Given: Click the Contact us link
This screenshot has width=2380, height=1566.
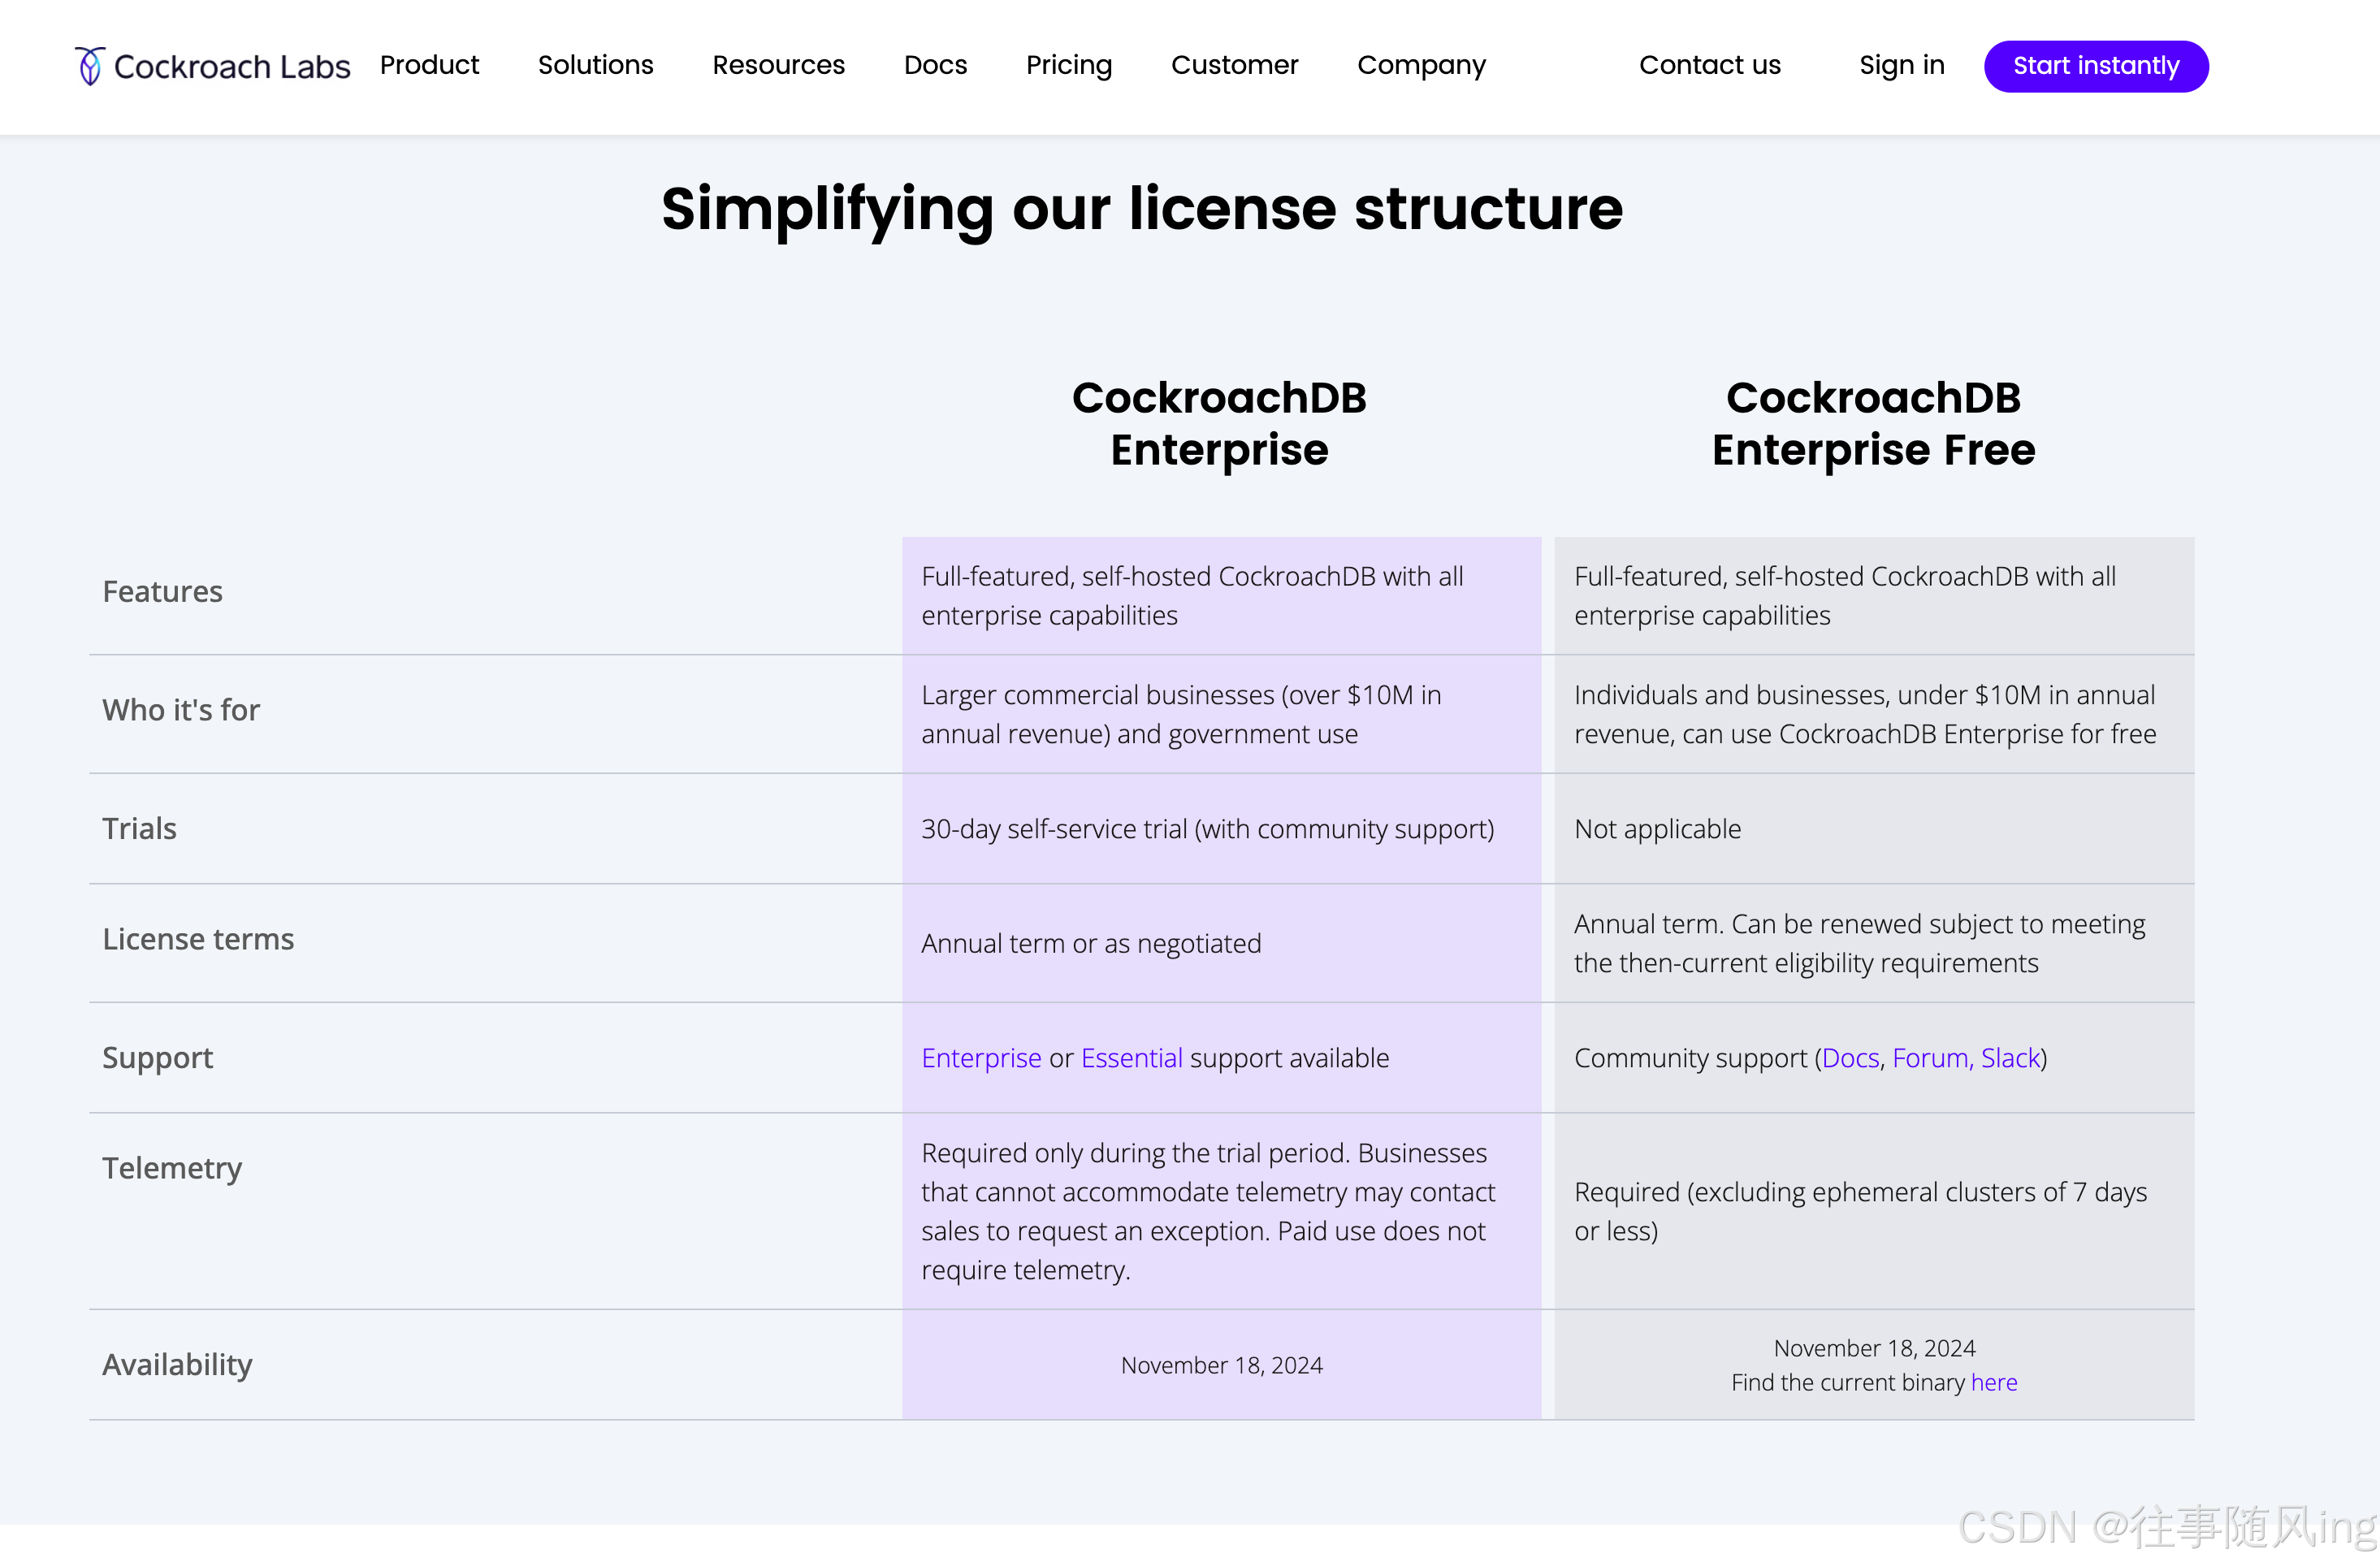Looking at the screenshot, I should pyautogui.click(x=1709, y=65).
